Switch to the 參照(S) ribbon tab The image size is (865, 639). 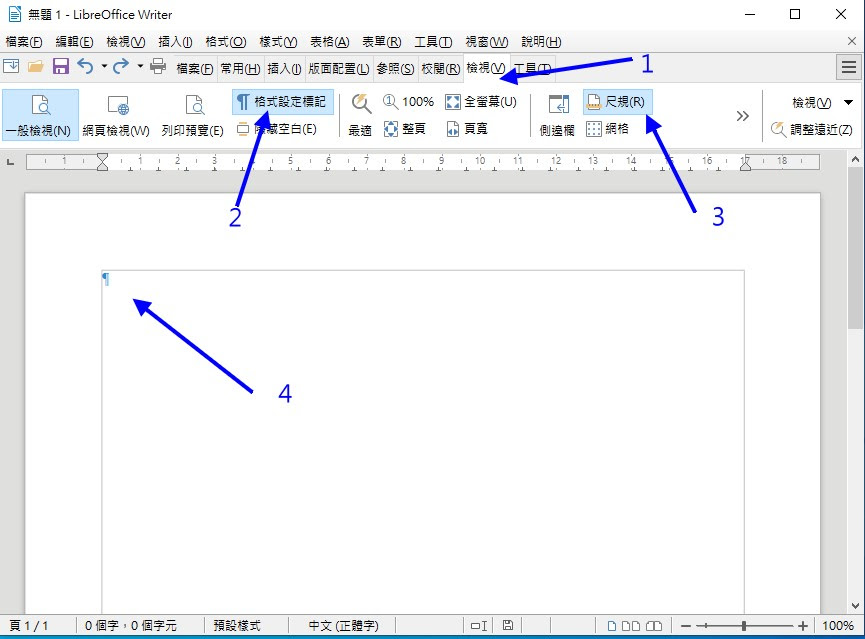395,68
